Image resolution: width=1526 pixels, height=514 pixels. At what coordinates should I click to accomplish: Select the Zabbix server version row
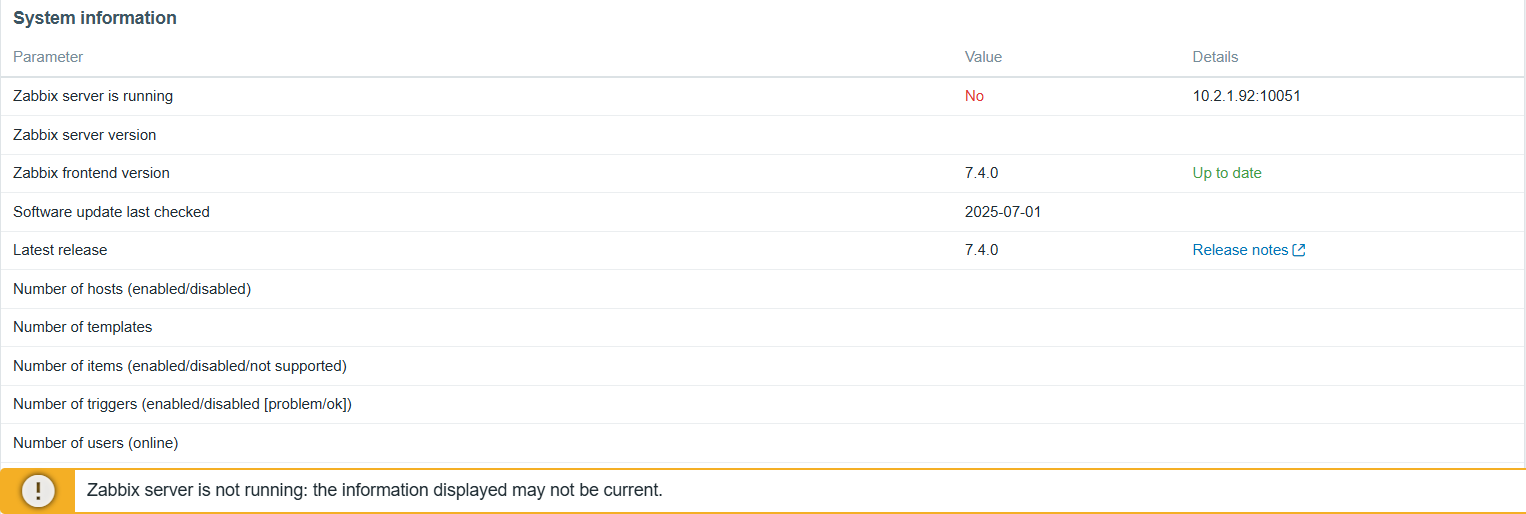(763, 135)
